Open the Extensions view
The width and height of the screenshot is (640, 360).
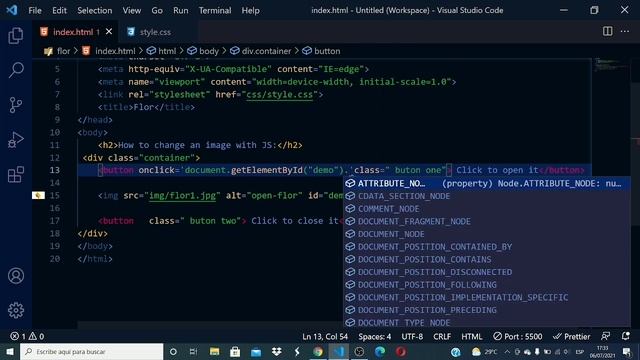point(16,175)
